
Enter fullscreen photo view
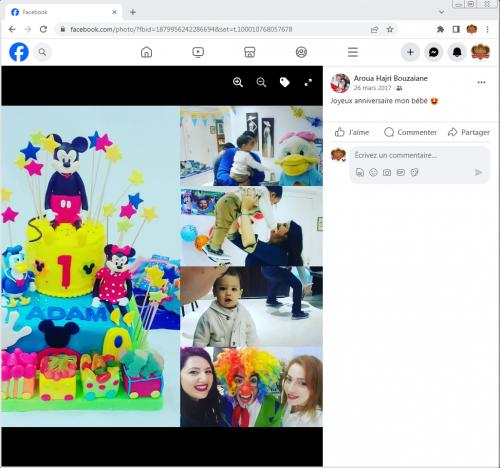(x=308, y=82)
